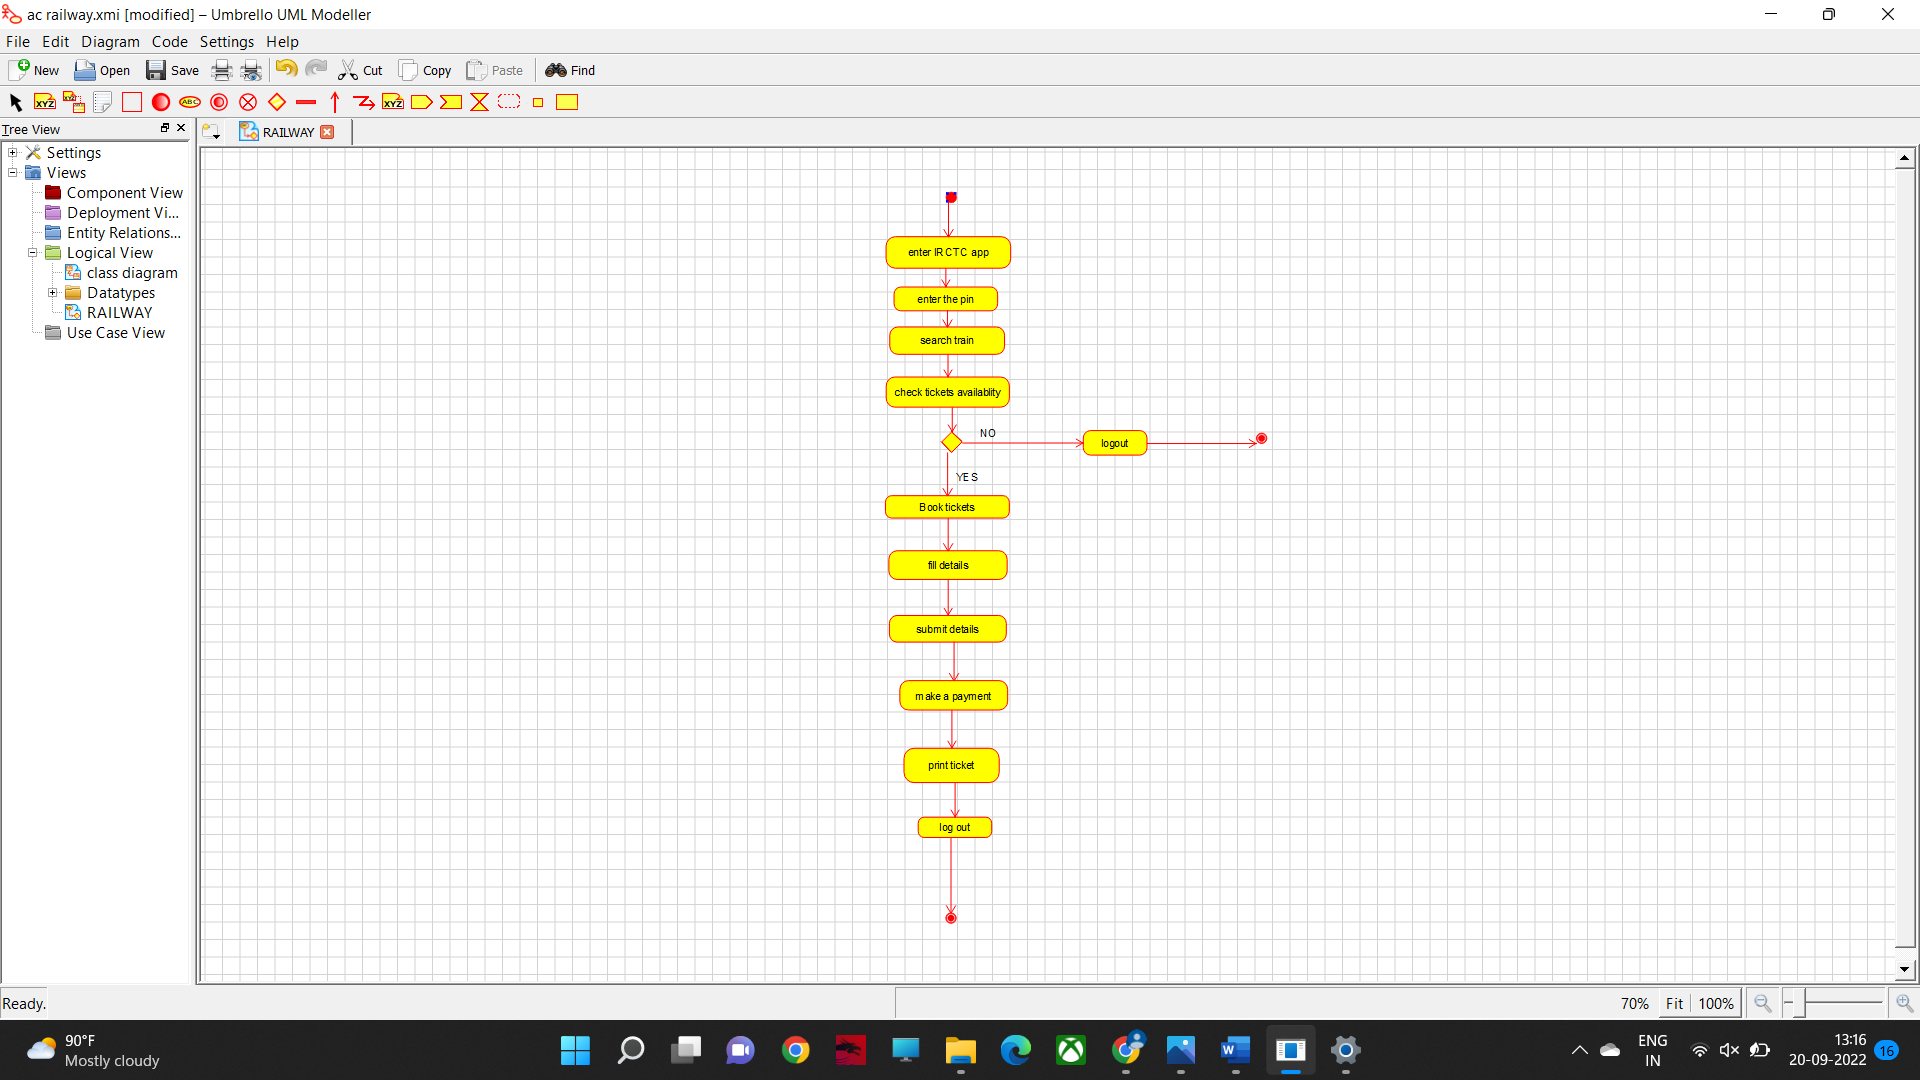Select the Send Signal pentagon tool
This screenshot has width=1920, height=1080.
click(421, 102)
